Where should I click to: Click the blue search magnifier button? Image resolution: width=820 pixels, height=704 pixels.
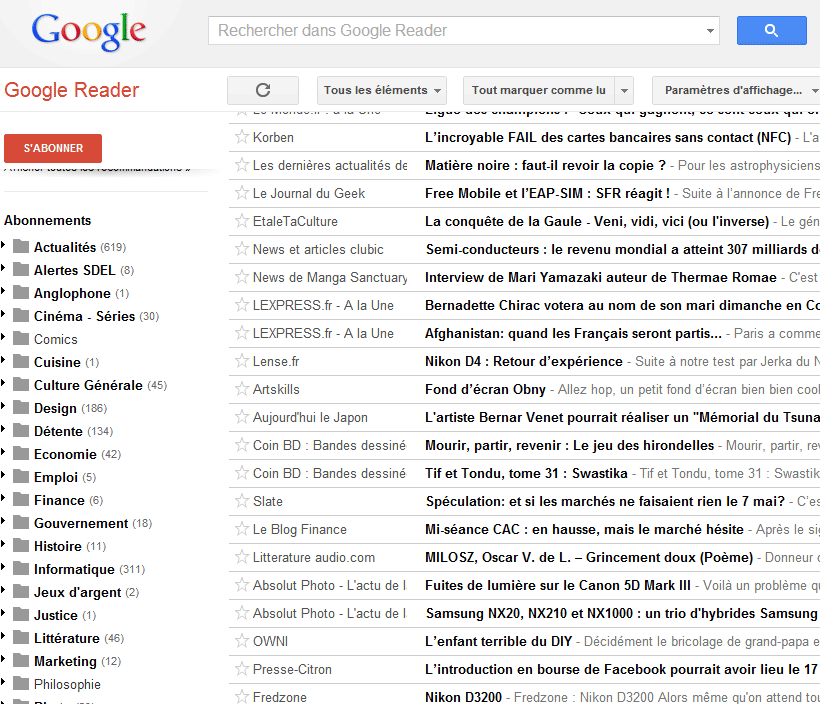pyautogui.click(x=771, y=31)
